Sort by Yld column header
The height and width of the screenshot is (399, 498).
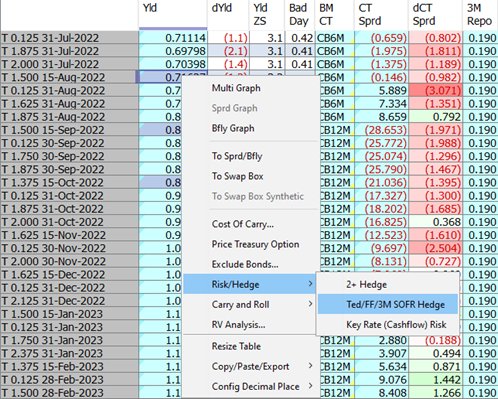point(173,15)
